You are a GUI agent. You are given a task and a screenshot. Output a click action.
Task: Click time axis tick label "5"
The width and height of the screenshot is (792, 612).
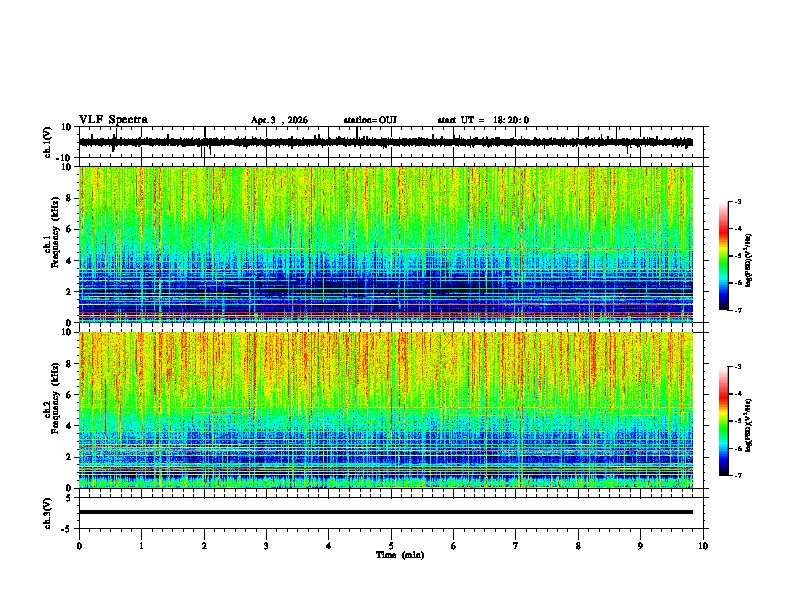(x=391, y=546)
